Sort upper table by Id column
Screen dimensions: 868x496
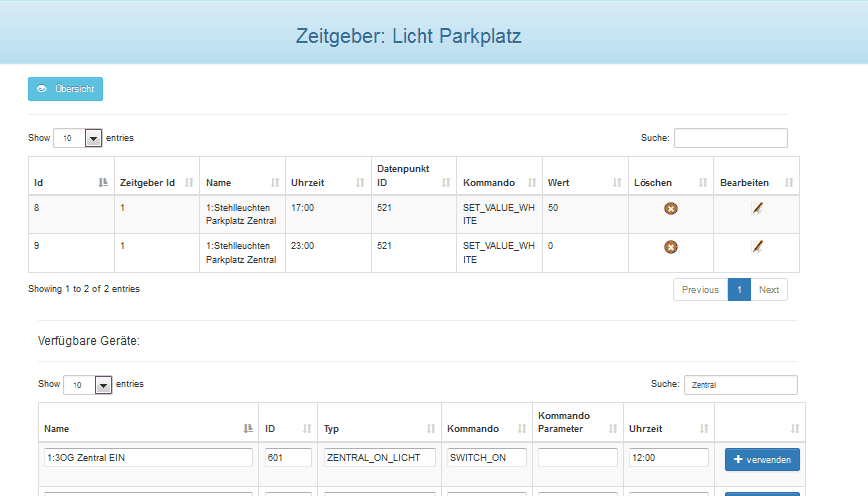(70, 183)
